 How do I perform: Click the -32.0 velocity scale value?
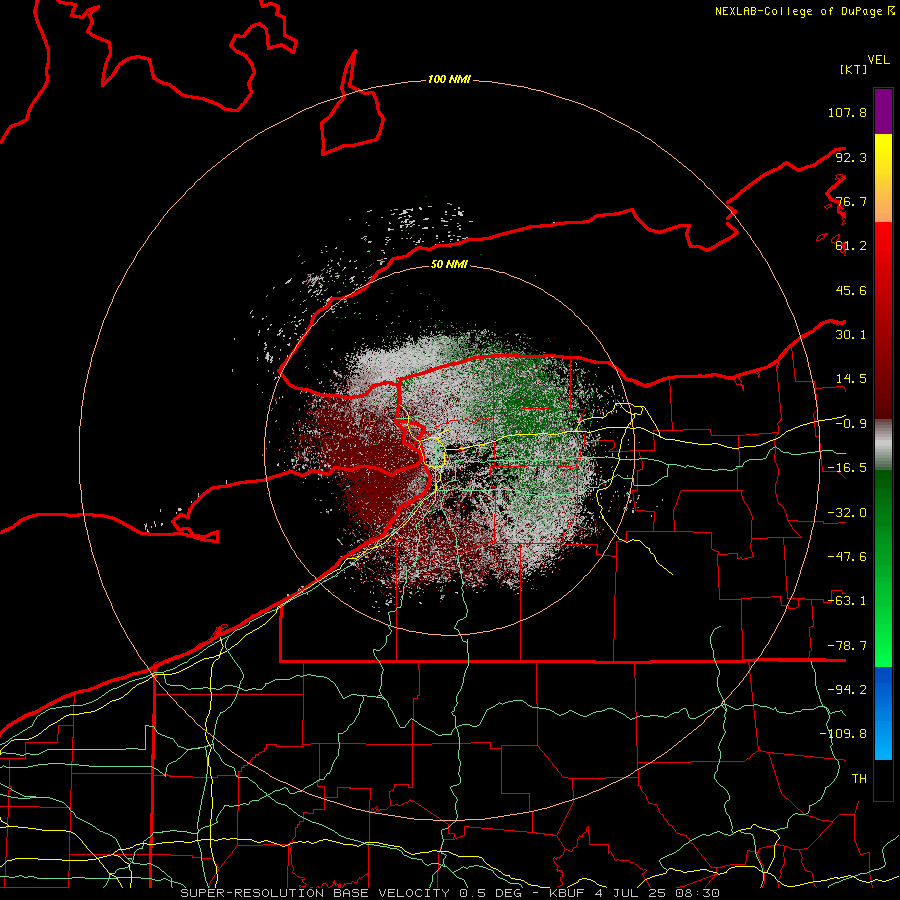coord(847,513)
